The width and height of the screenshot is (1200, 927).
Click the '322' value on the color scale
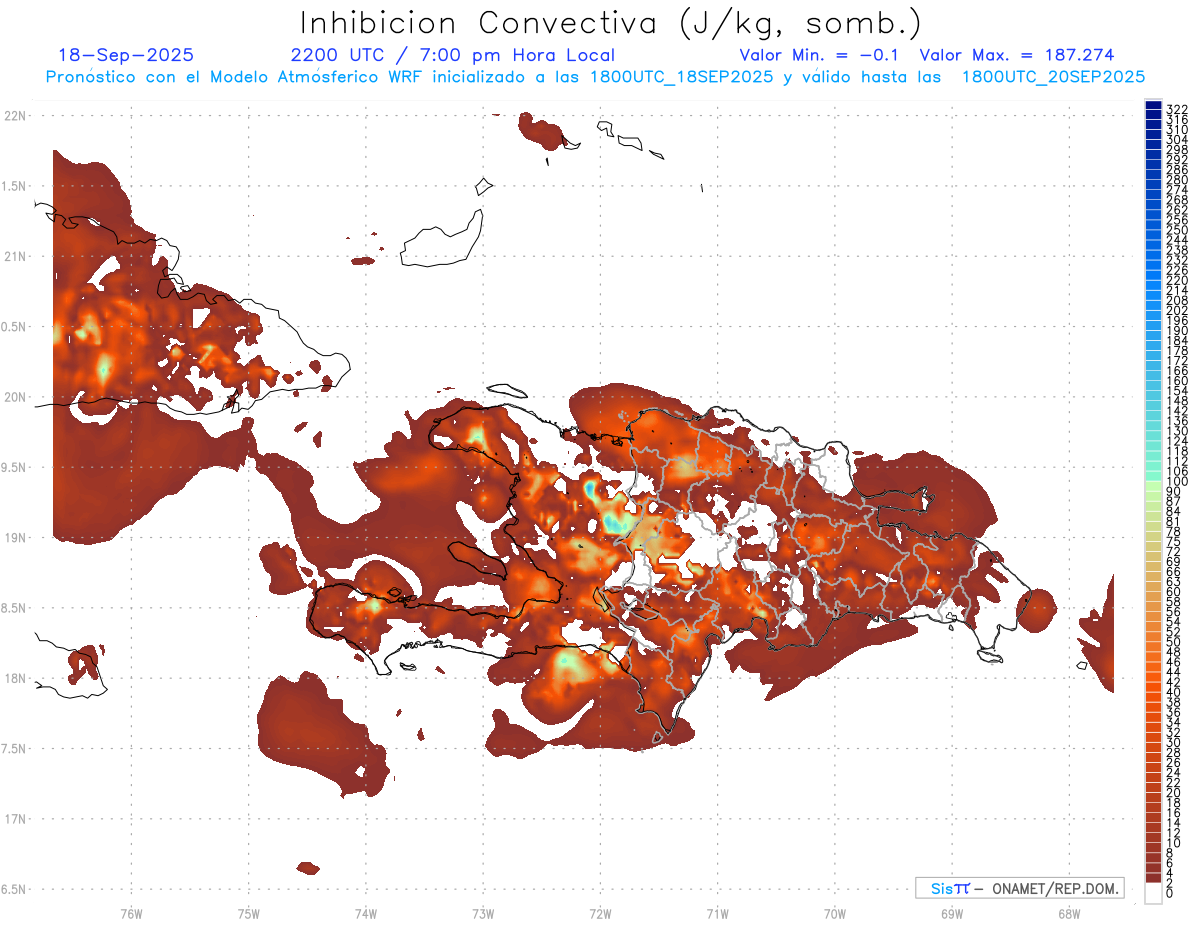coord(1177,108)
